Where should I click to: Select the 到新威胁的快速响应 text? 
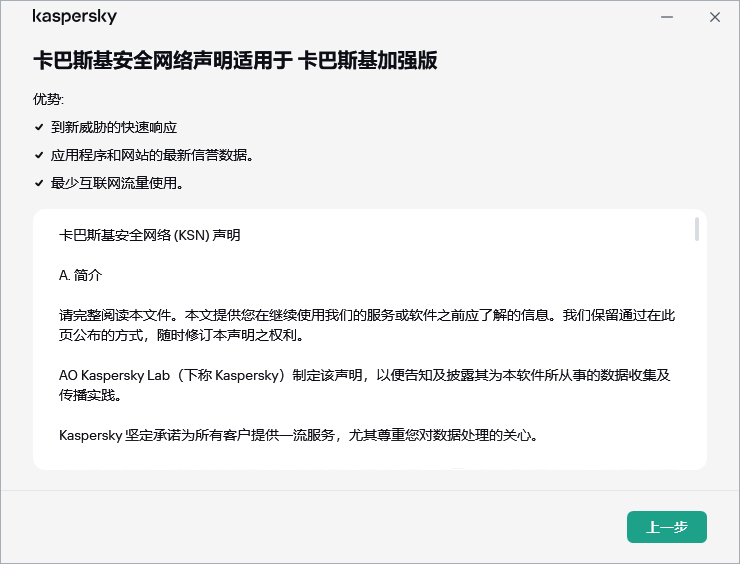coord(113,128)
